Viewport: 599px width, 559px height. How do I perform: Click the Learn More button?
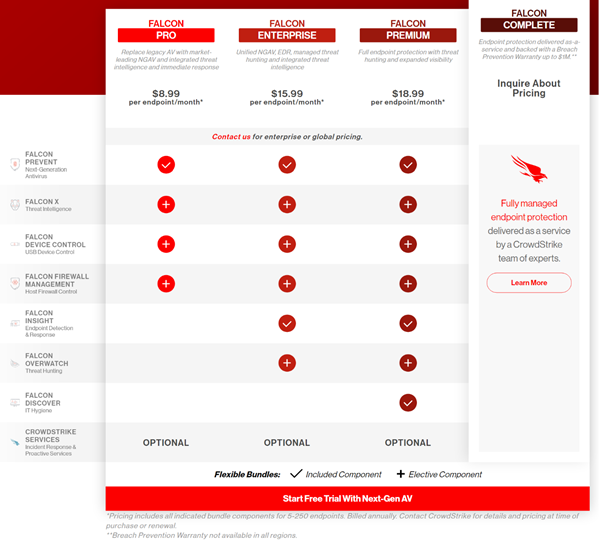tap(529, 283)
